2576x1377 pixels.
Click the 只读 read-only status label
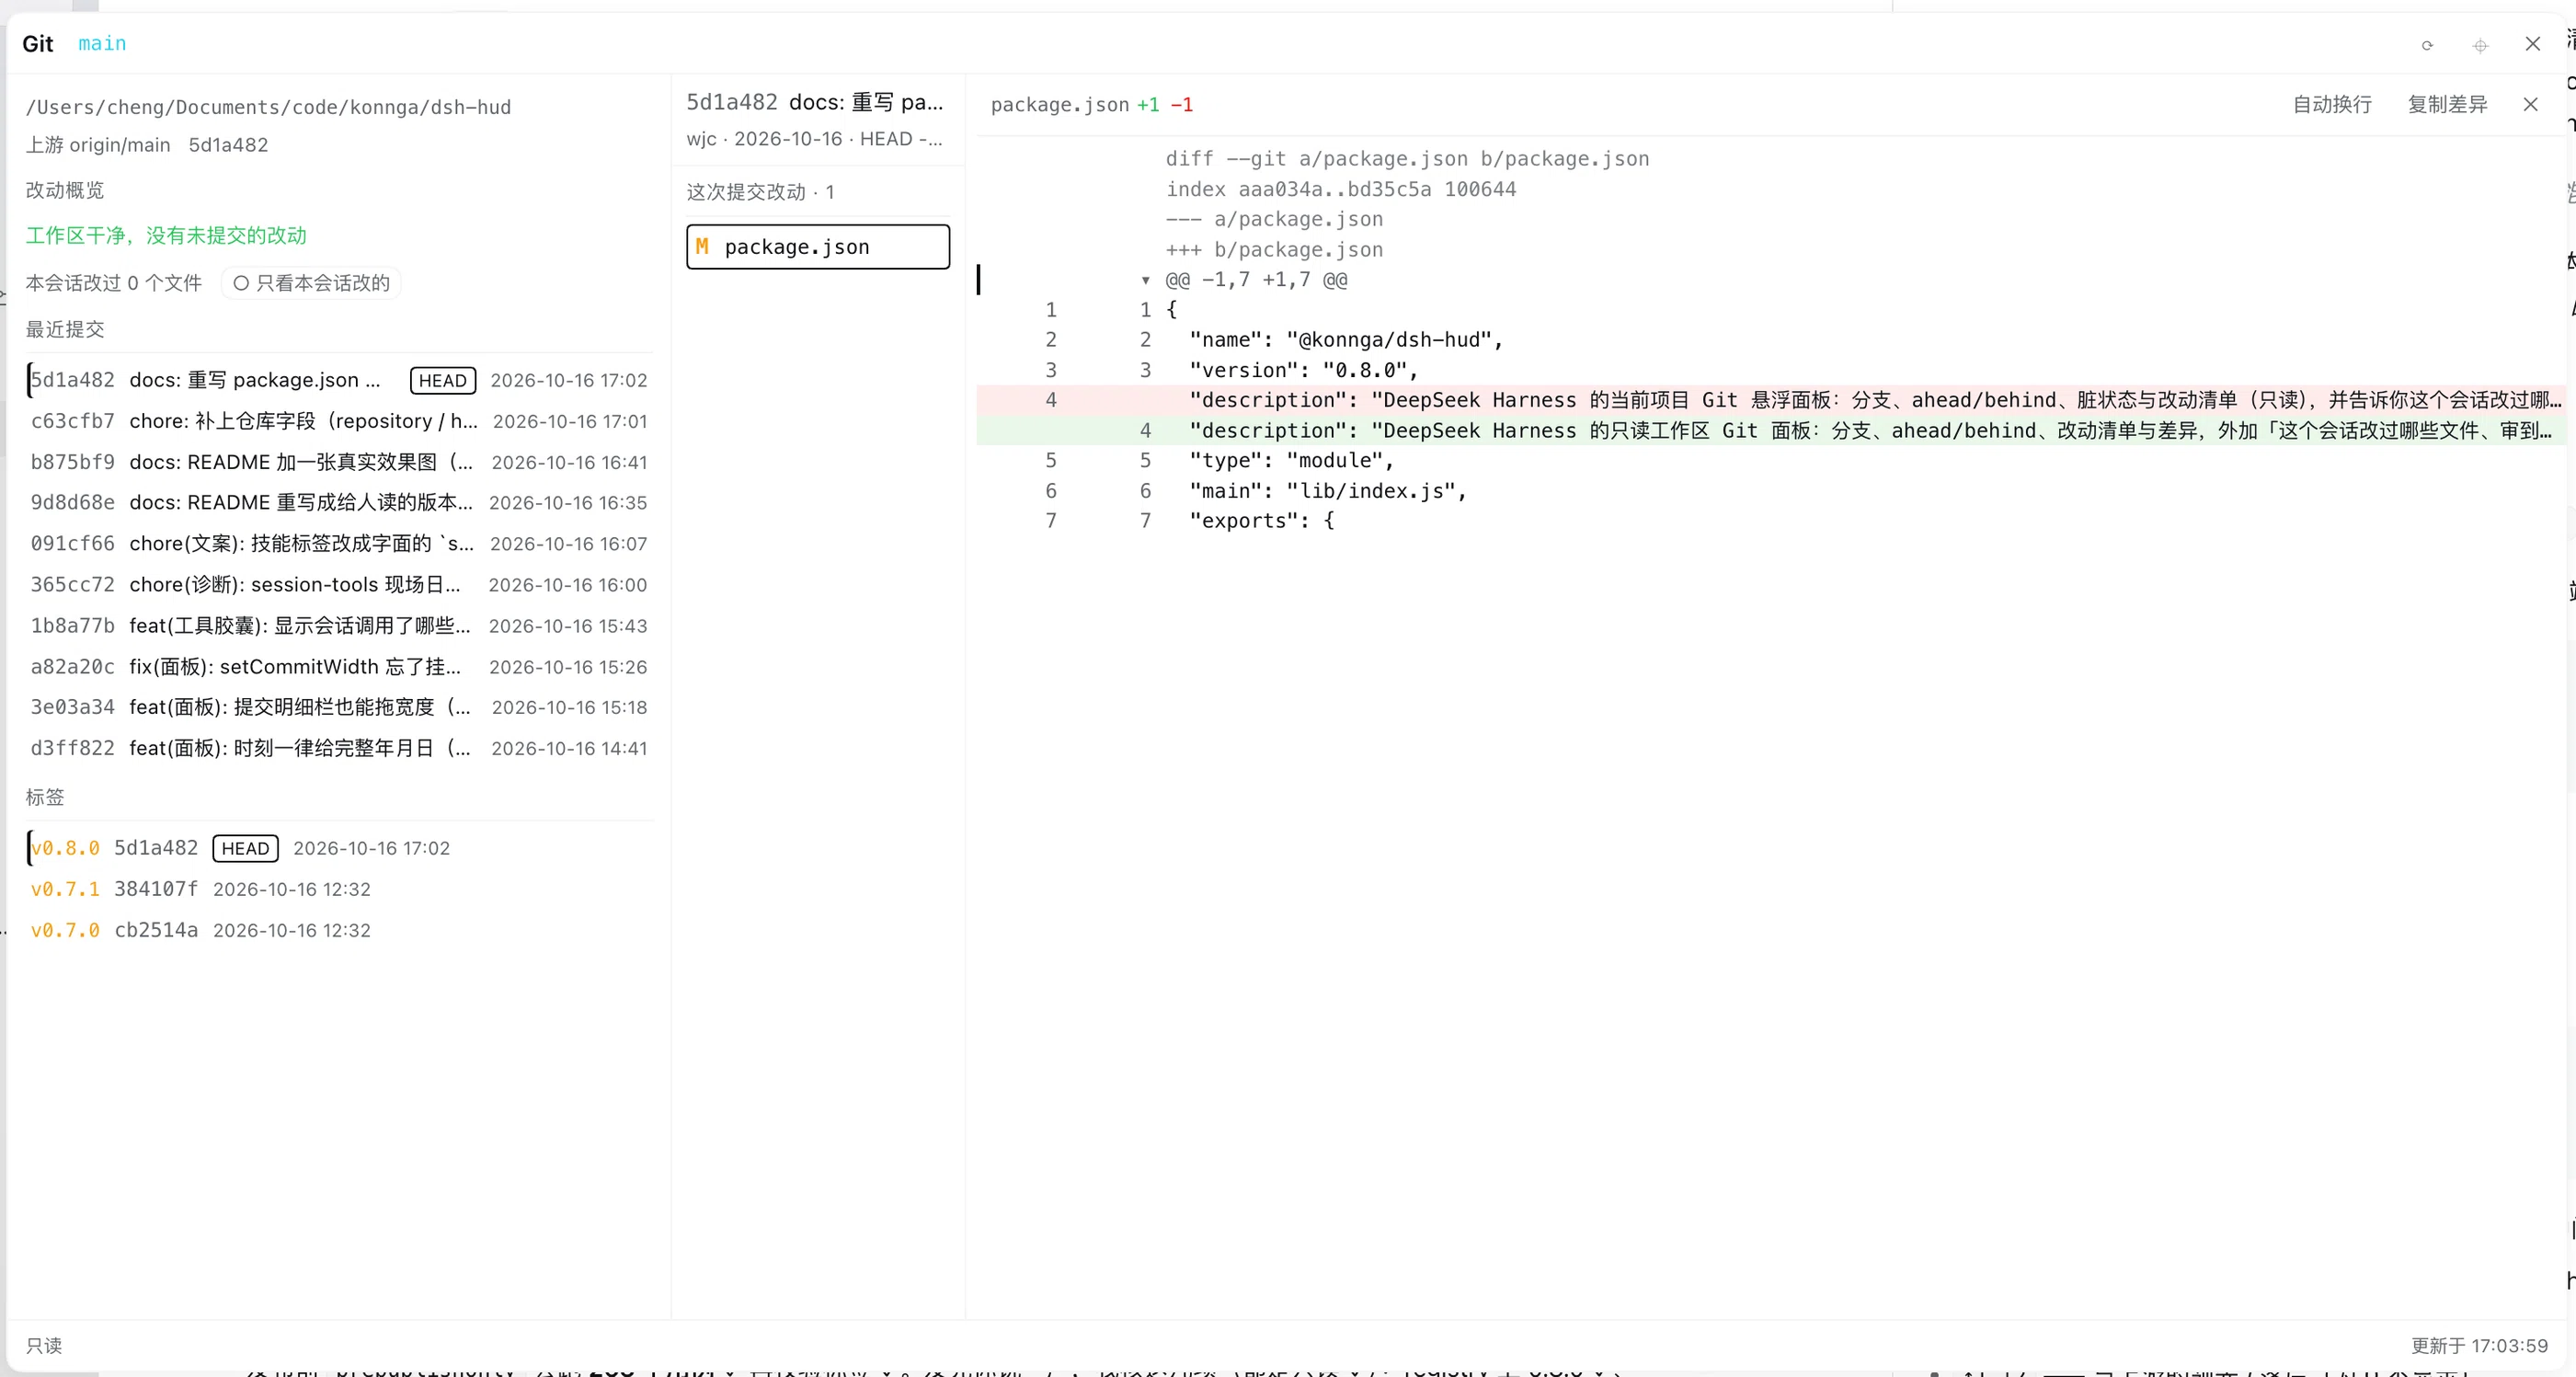tap(44, 1346)
